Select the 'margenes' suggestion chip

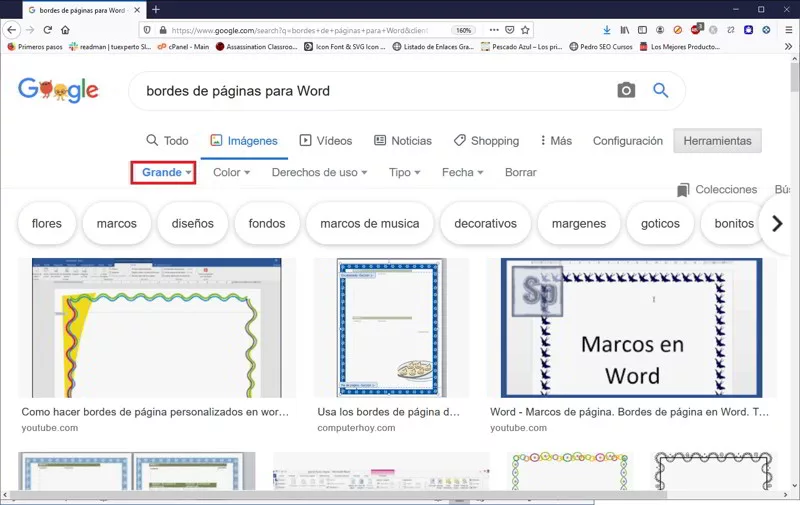point(579,223)
